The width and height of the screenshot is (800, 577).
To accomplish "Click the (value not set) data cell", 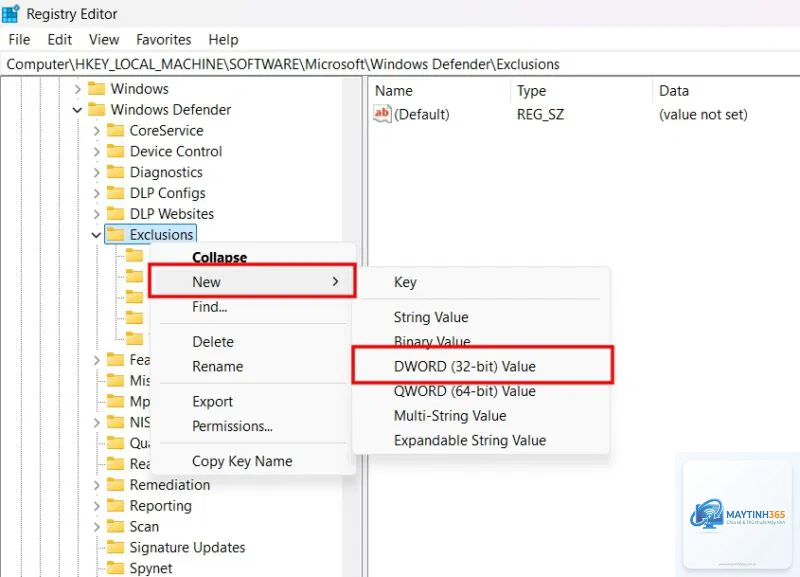I will [x=703, y=114].
